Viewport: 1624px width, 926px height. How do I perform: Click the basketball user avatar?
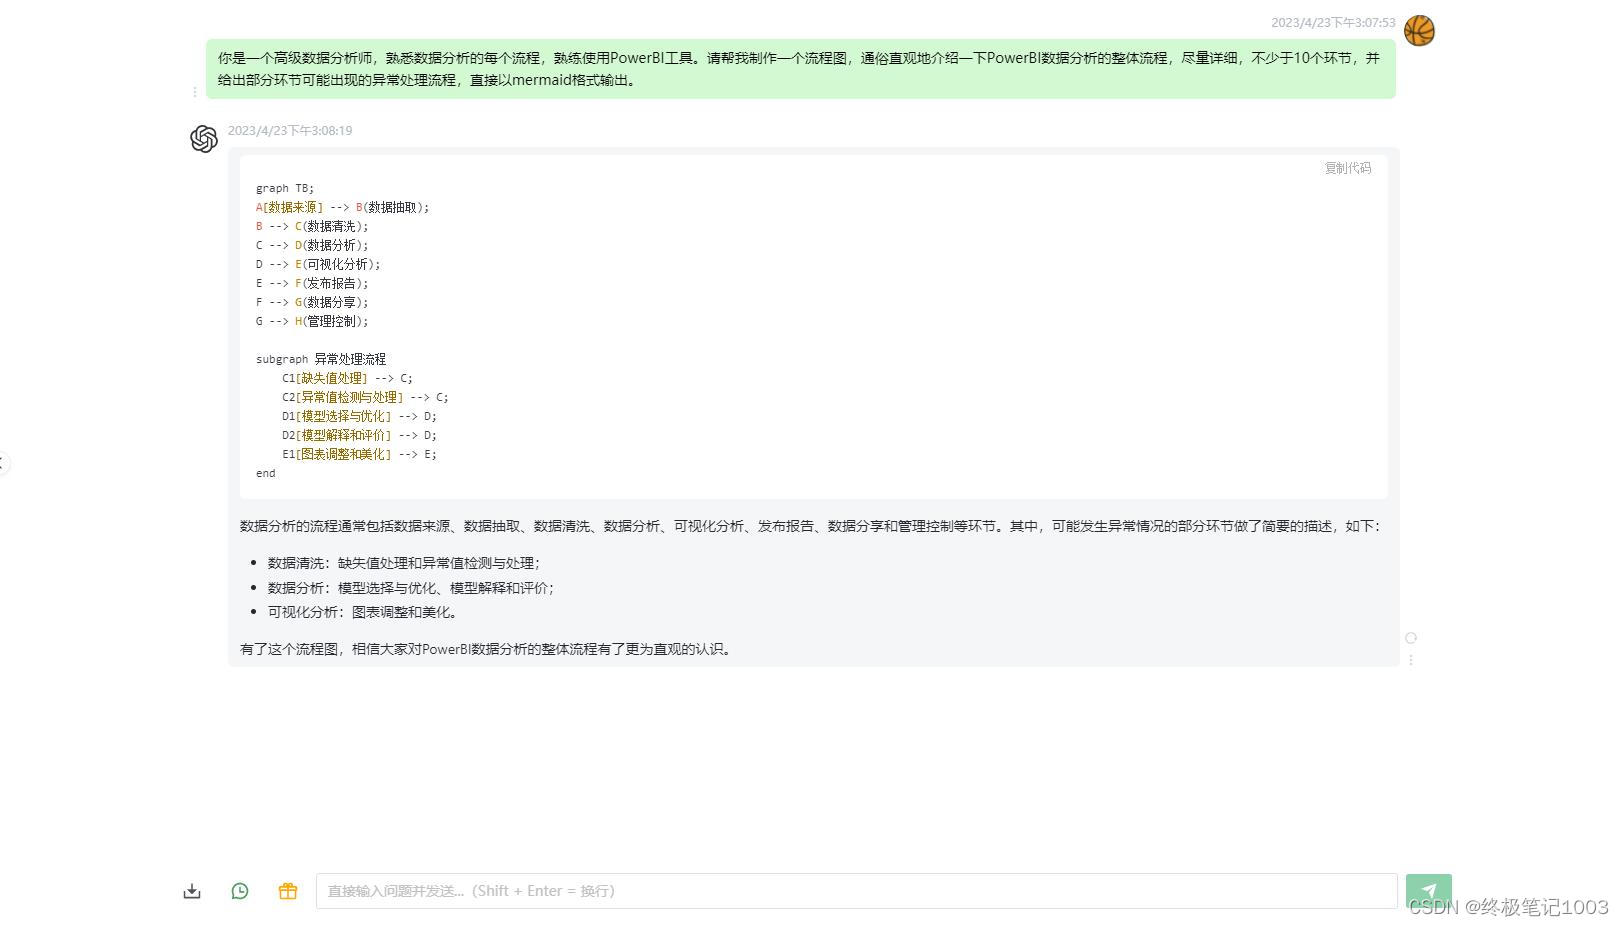(x=1419, y=31)
